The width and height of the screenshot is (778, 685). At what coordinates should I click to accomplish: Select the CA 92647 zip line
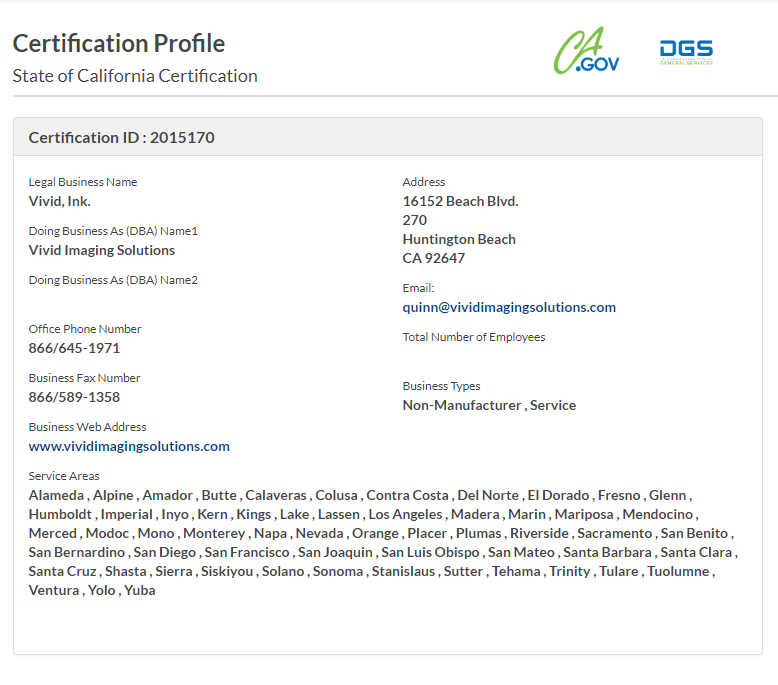[x=434, y=258]
